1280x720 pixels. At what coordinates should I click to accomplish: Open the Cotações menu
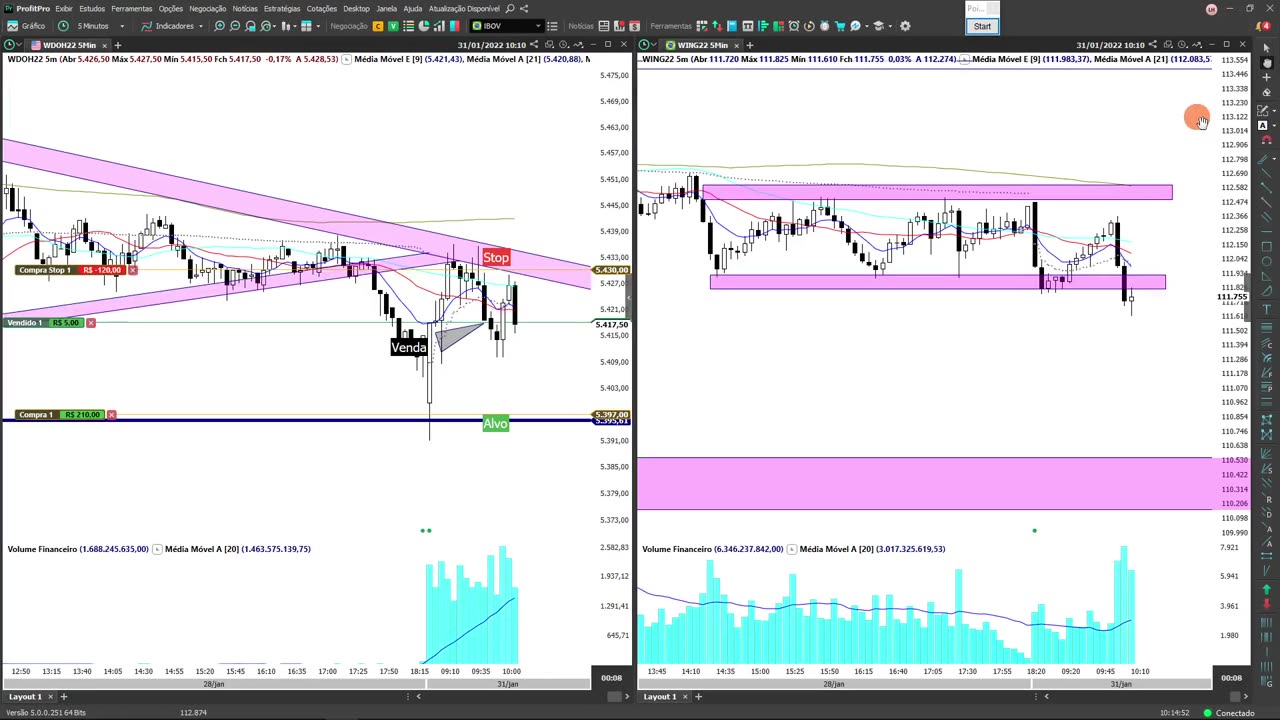[x=322, y=8]
